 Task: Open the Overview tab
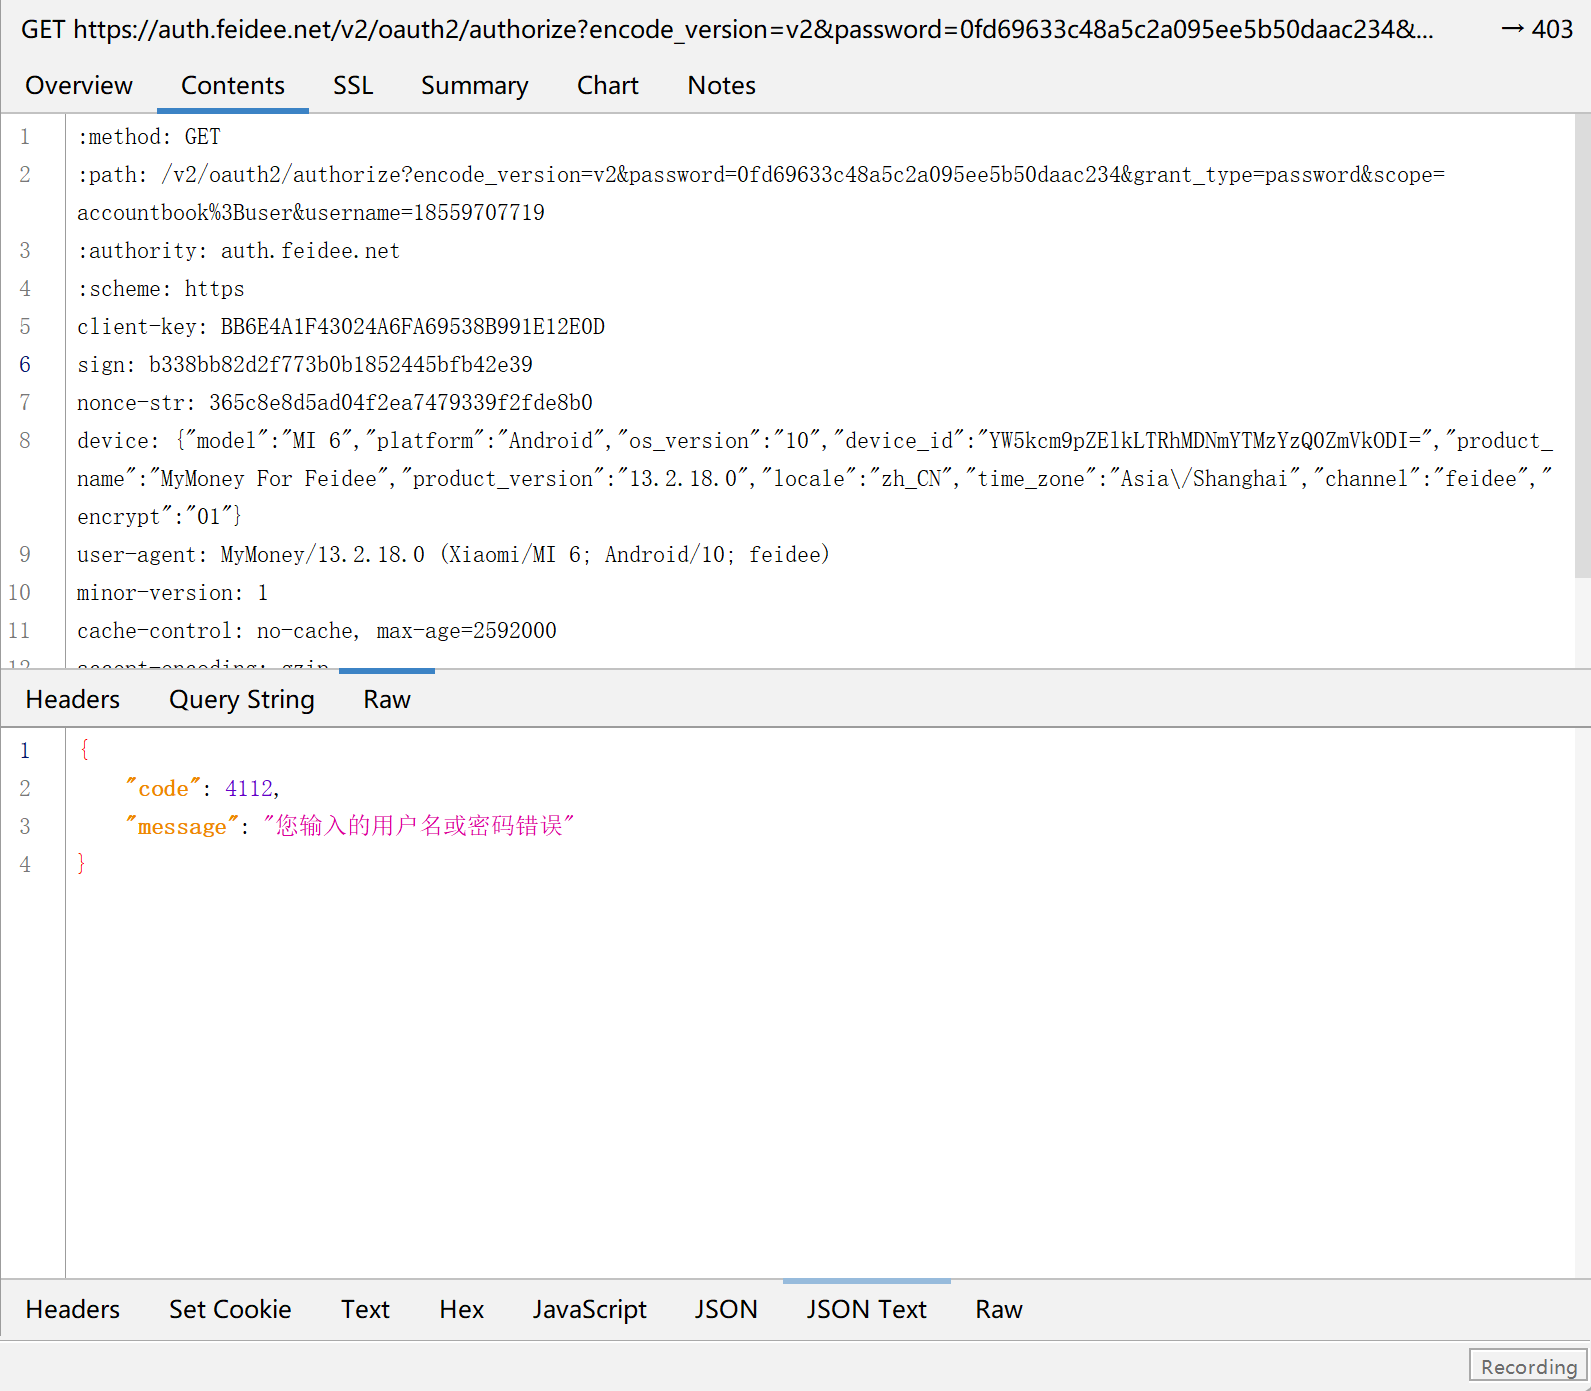[79, 86]
